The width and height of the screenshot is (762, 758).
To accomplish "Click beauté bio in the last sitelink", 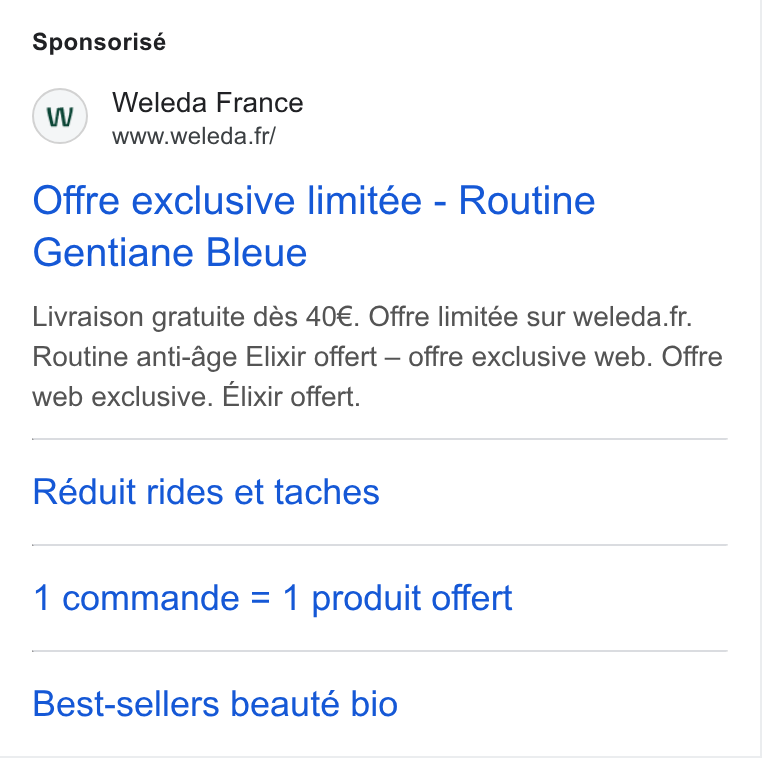I will coord(314,704).
